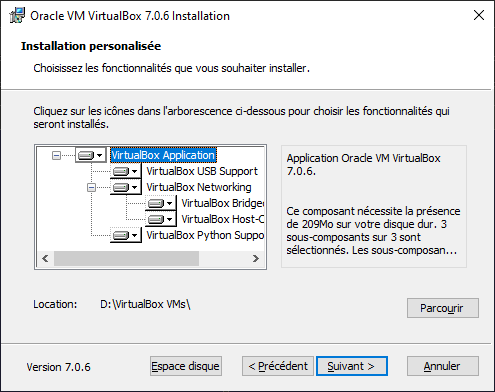Click the left arrow of the tree scrollbar
Viewport: 495px width, 392px height.
pos(45,258)
